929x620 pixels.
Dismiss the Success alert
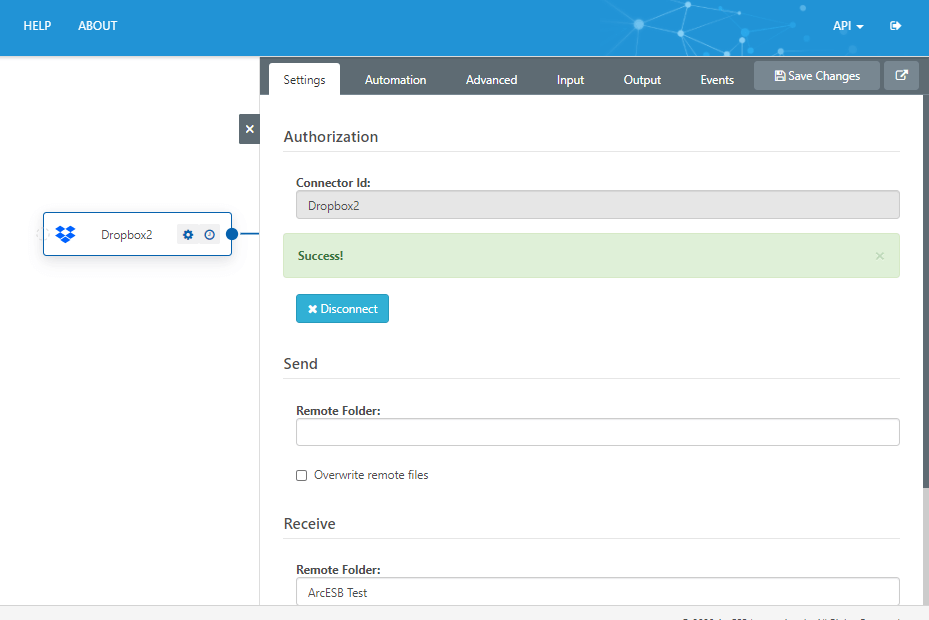click(x=880, y=256)
